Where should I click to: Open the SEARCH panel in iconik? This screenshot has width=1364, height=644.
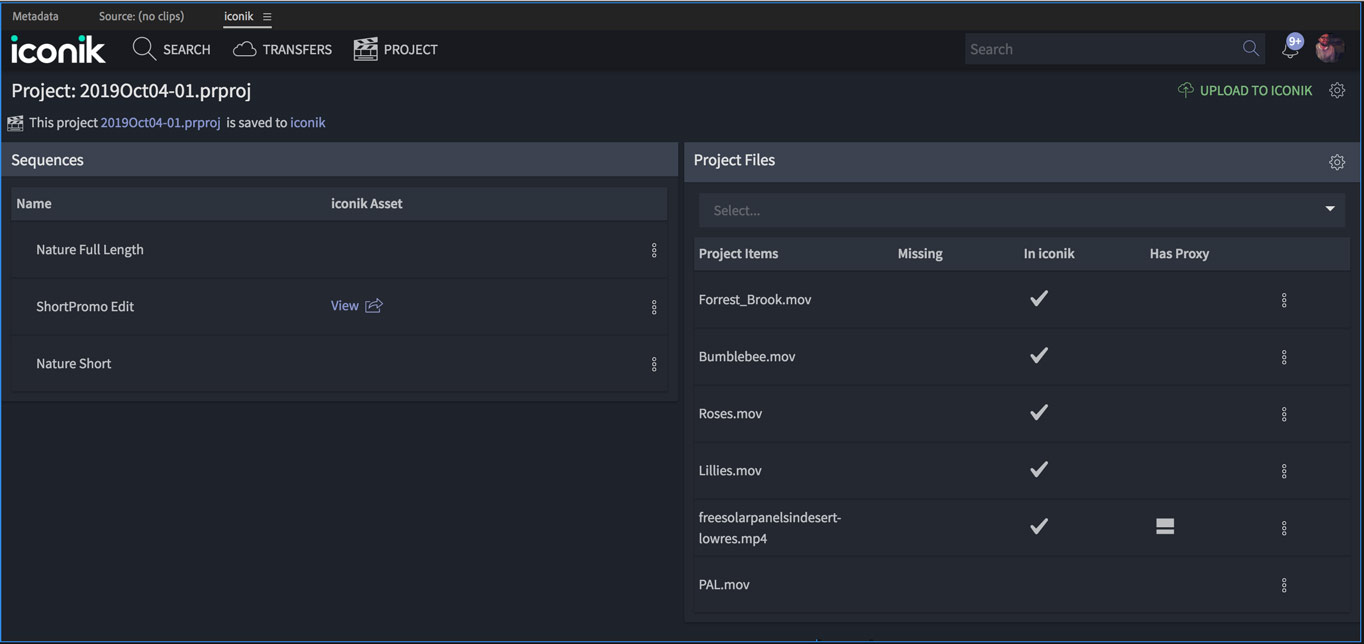pyautogui.click(x=172, y=48)
